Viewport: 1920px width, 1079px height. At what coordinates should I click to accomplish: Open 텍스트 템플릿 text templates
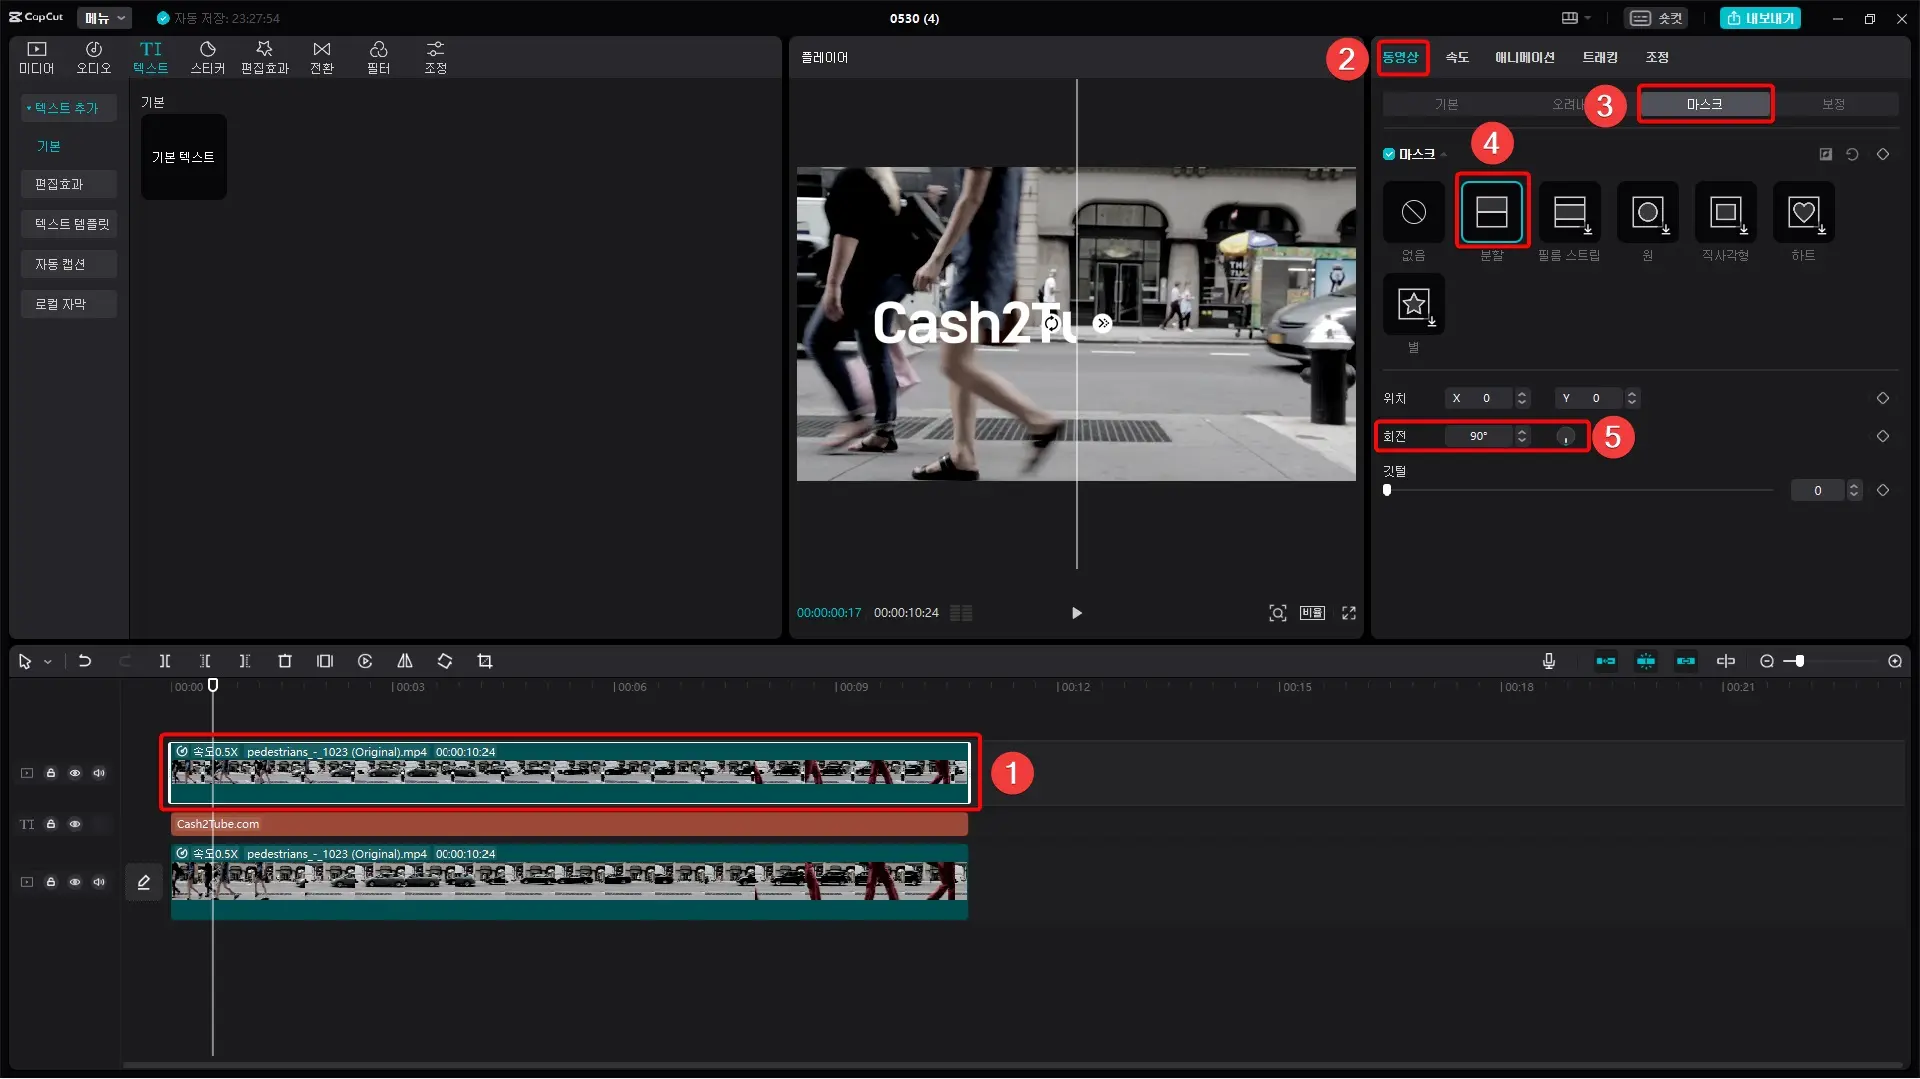click(69, 224)
